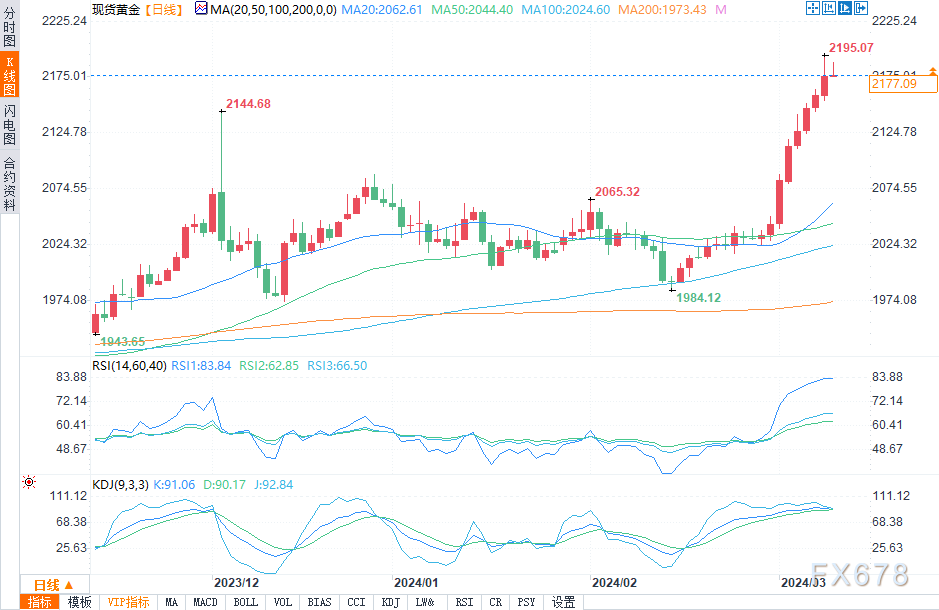Toggle the highlighted play-axis chart icon
939x610 pixels.
point(844,8)
